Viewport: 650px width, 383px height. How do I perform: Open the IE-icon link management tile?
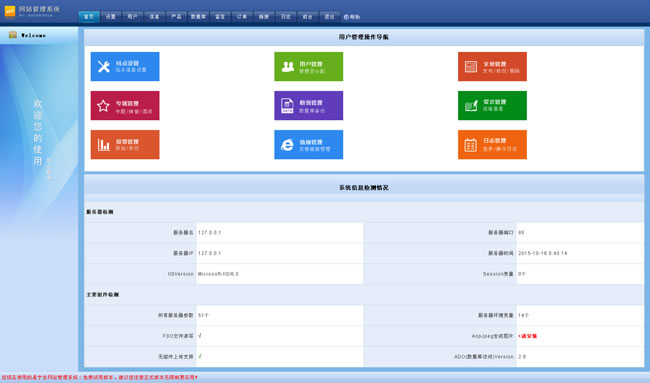(x=308, y=145)
